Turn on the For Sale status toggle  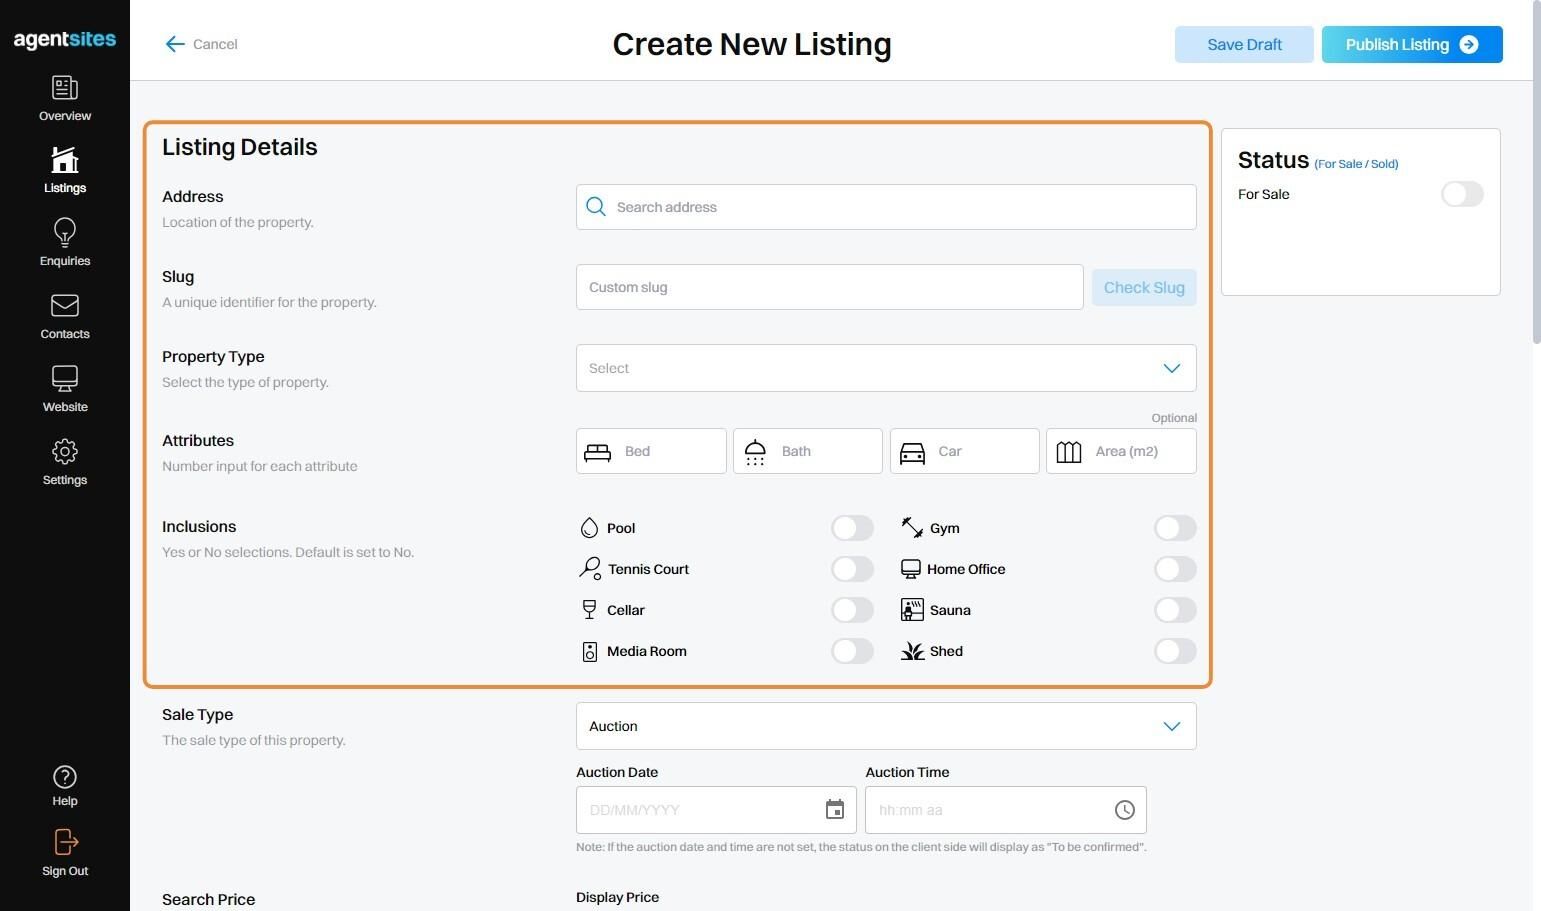[1461, 194]
